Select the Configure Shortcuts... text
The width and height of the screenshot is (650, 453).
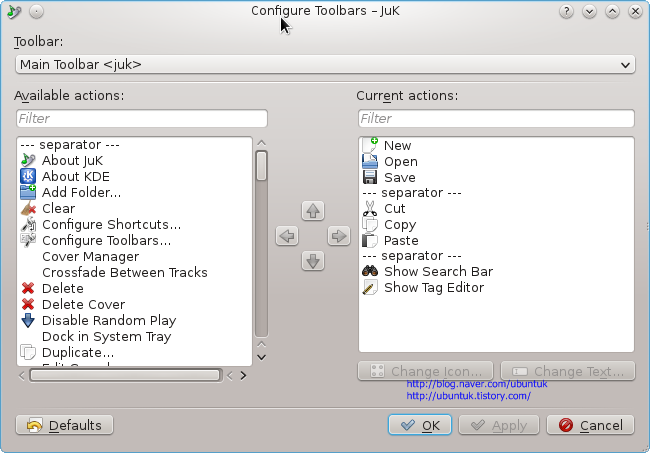(112, 225)
